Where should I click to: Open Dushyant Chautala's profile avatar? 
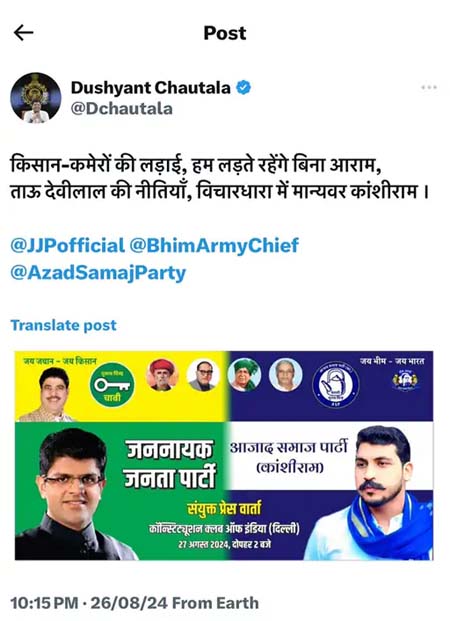(x=36, y=98)
